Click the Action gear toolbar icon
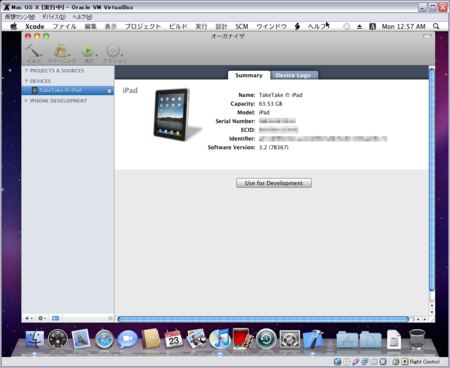Viewport: 450px width, 368px height. tap(113, 51)
